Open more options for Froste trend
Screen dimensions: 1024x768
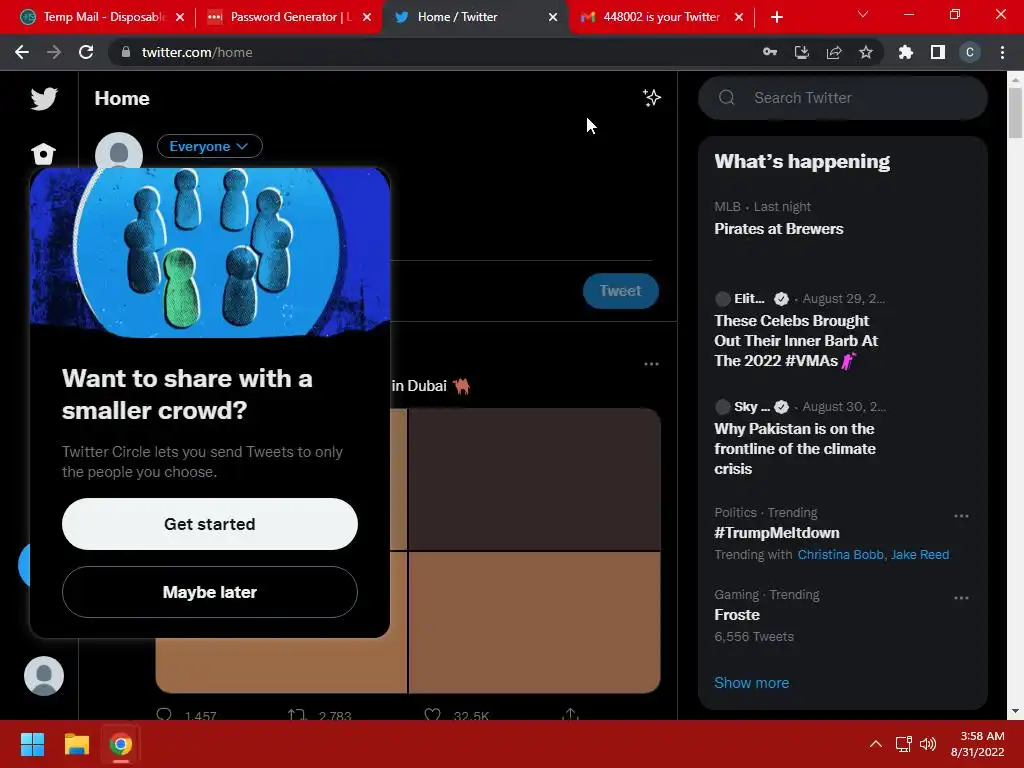(x=961, y=598)
